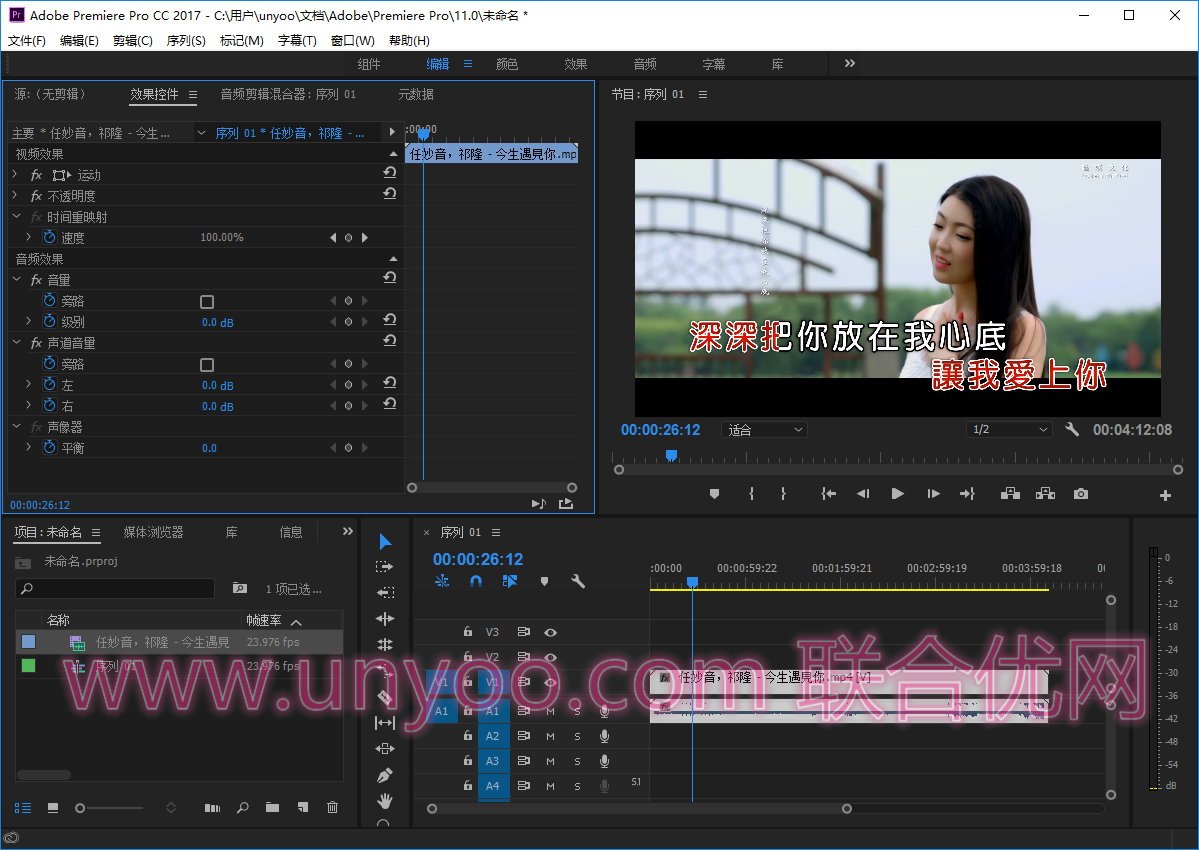Screen dimensions: 1199x850
Task: Click the Project panel search field
Action: tap(115, 589)
